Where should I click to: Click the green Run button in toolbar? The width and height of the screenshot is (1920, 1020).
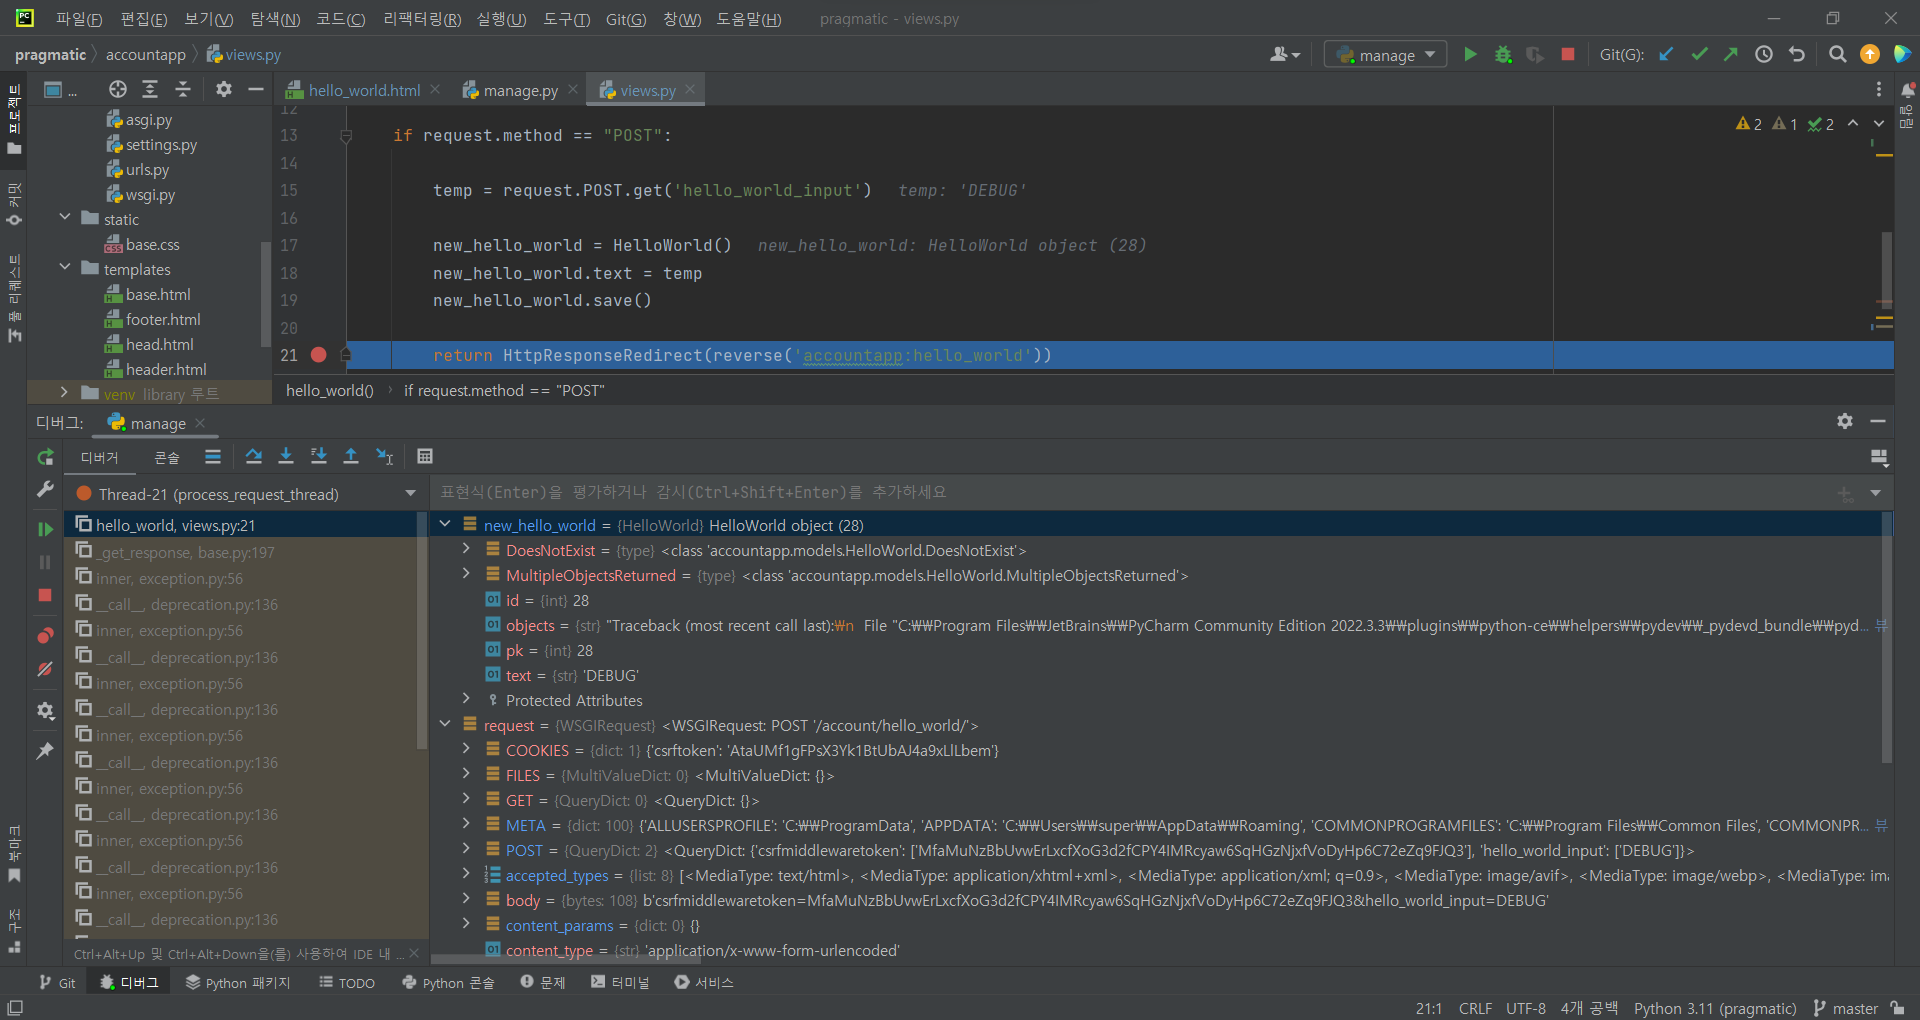pos(1470,55)
